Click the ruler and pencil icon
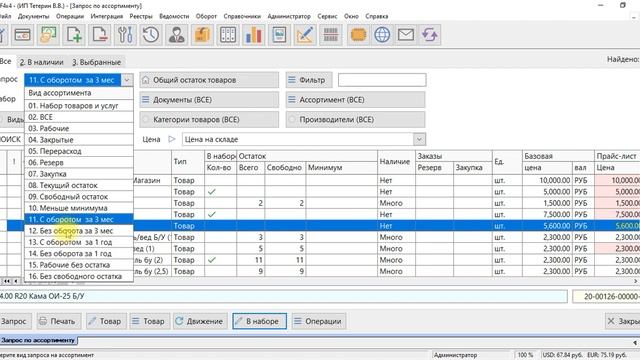Image resolution: width=640 pixels, height=360 pixels. tap(305, 35)
